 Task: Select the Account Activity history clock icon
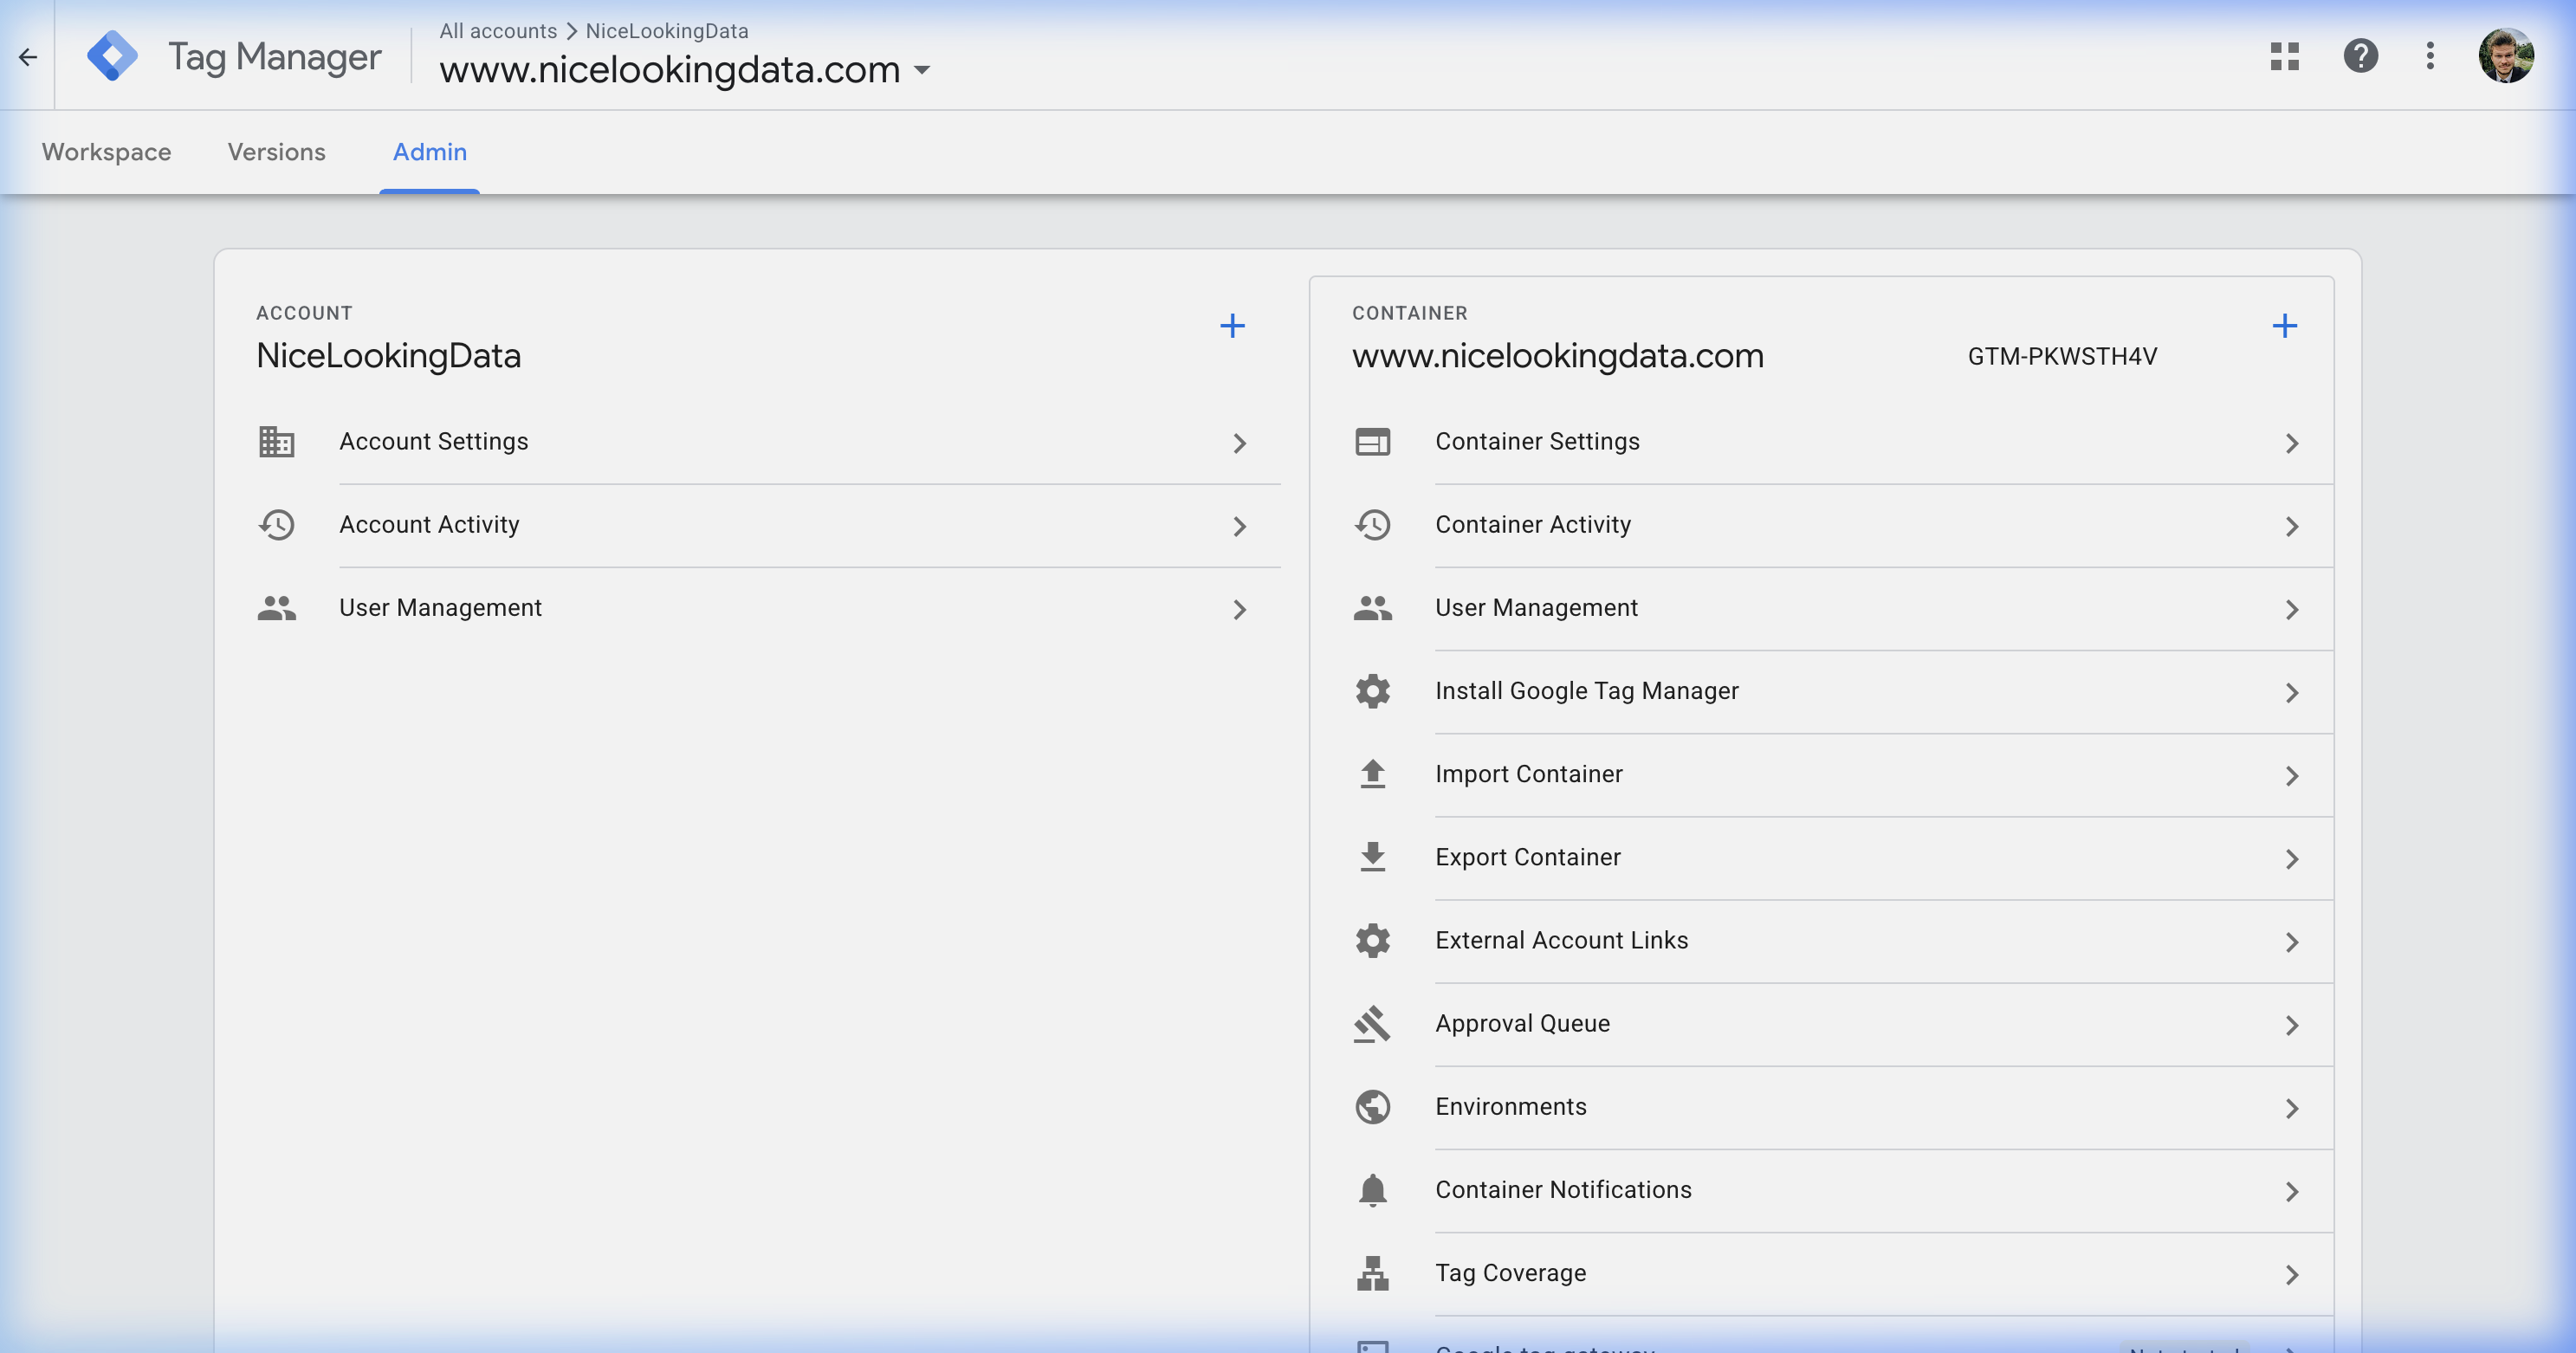276,525
